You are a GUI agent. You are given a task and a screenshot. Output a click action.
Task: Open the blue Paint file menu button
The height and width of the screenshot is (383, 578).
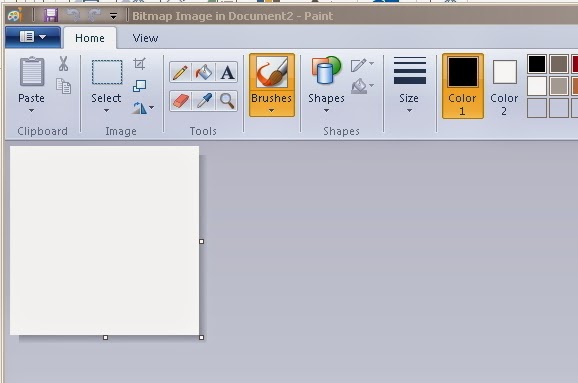pyautogui.click(x=33, y=37)
